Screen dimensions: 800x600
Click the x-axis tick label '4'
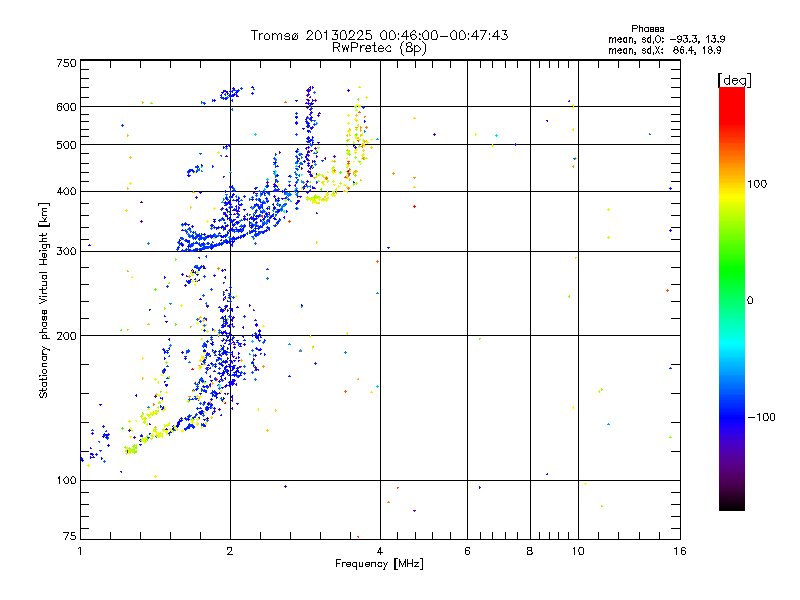pos(380,551)
